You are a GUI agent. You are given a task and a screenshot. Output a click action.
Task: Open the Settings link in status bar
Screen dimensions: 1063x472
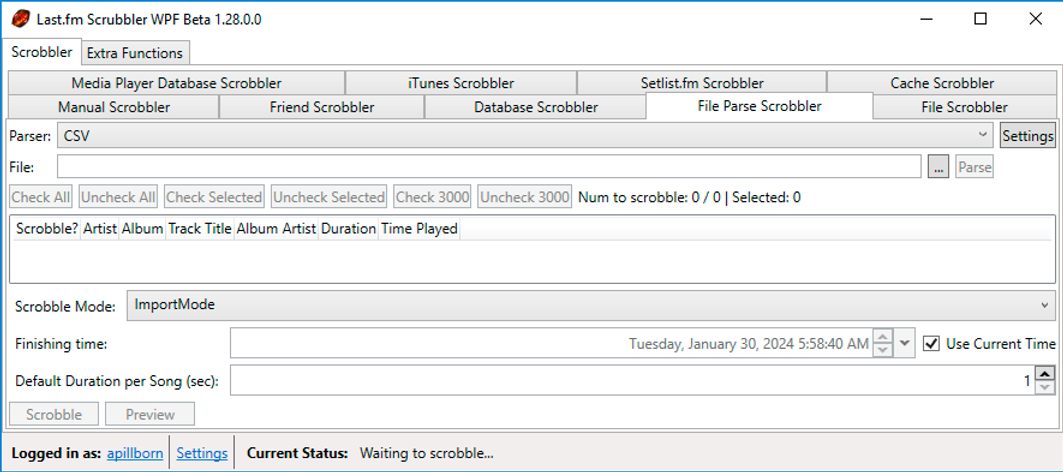(202, 453)
